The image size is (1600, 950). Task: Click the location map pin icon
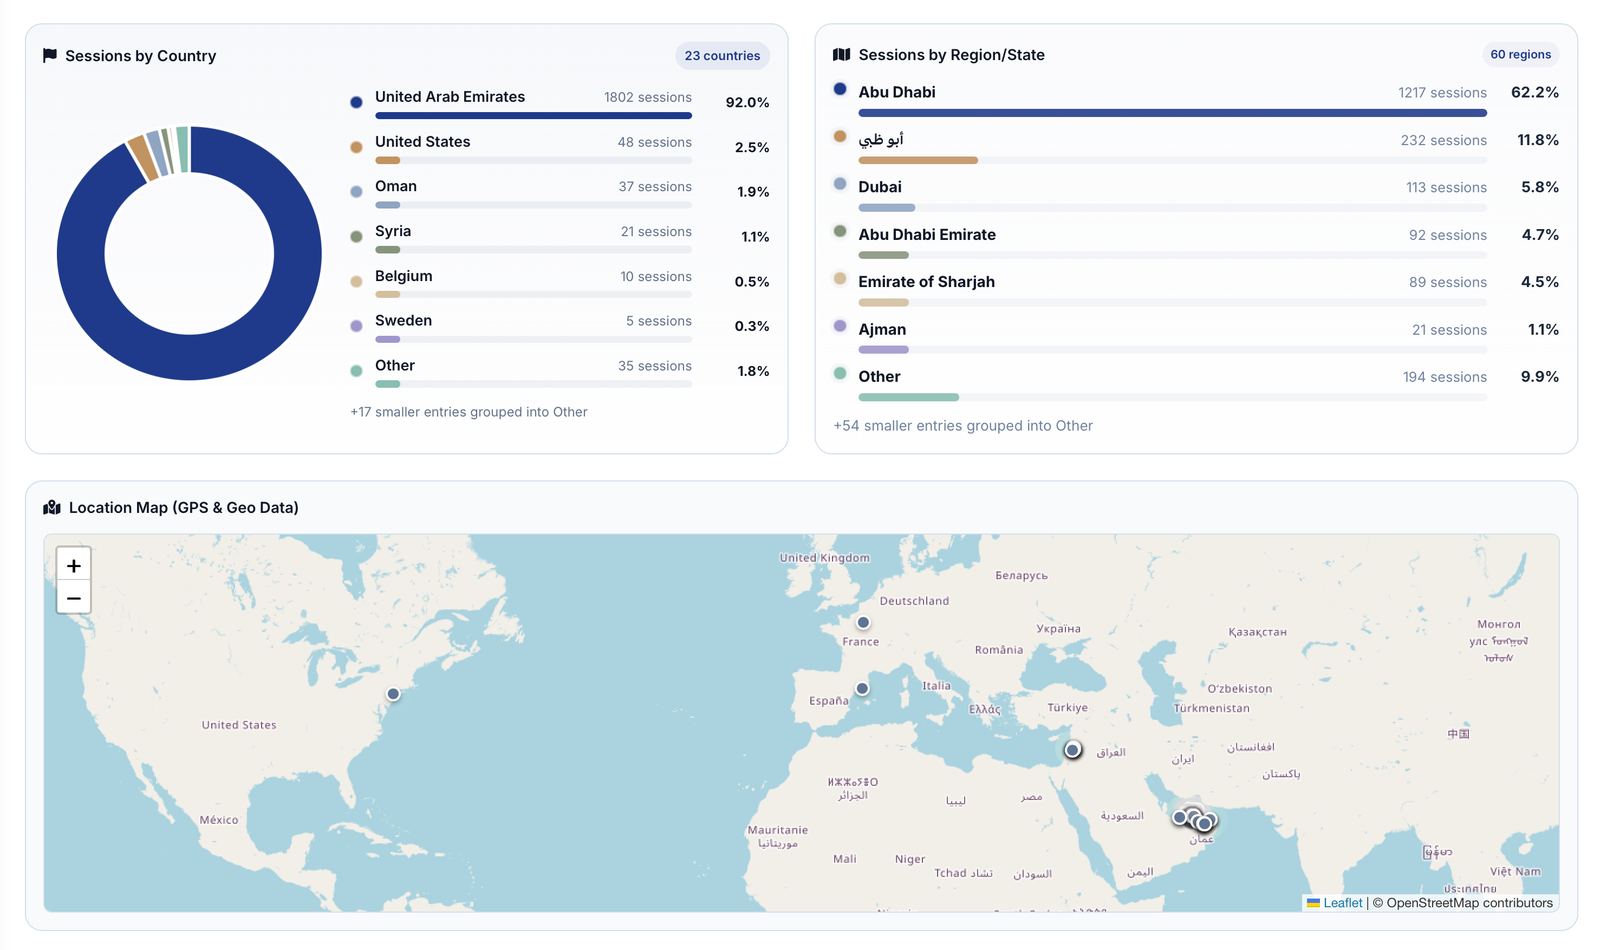[52, 507]
